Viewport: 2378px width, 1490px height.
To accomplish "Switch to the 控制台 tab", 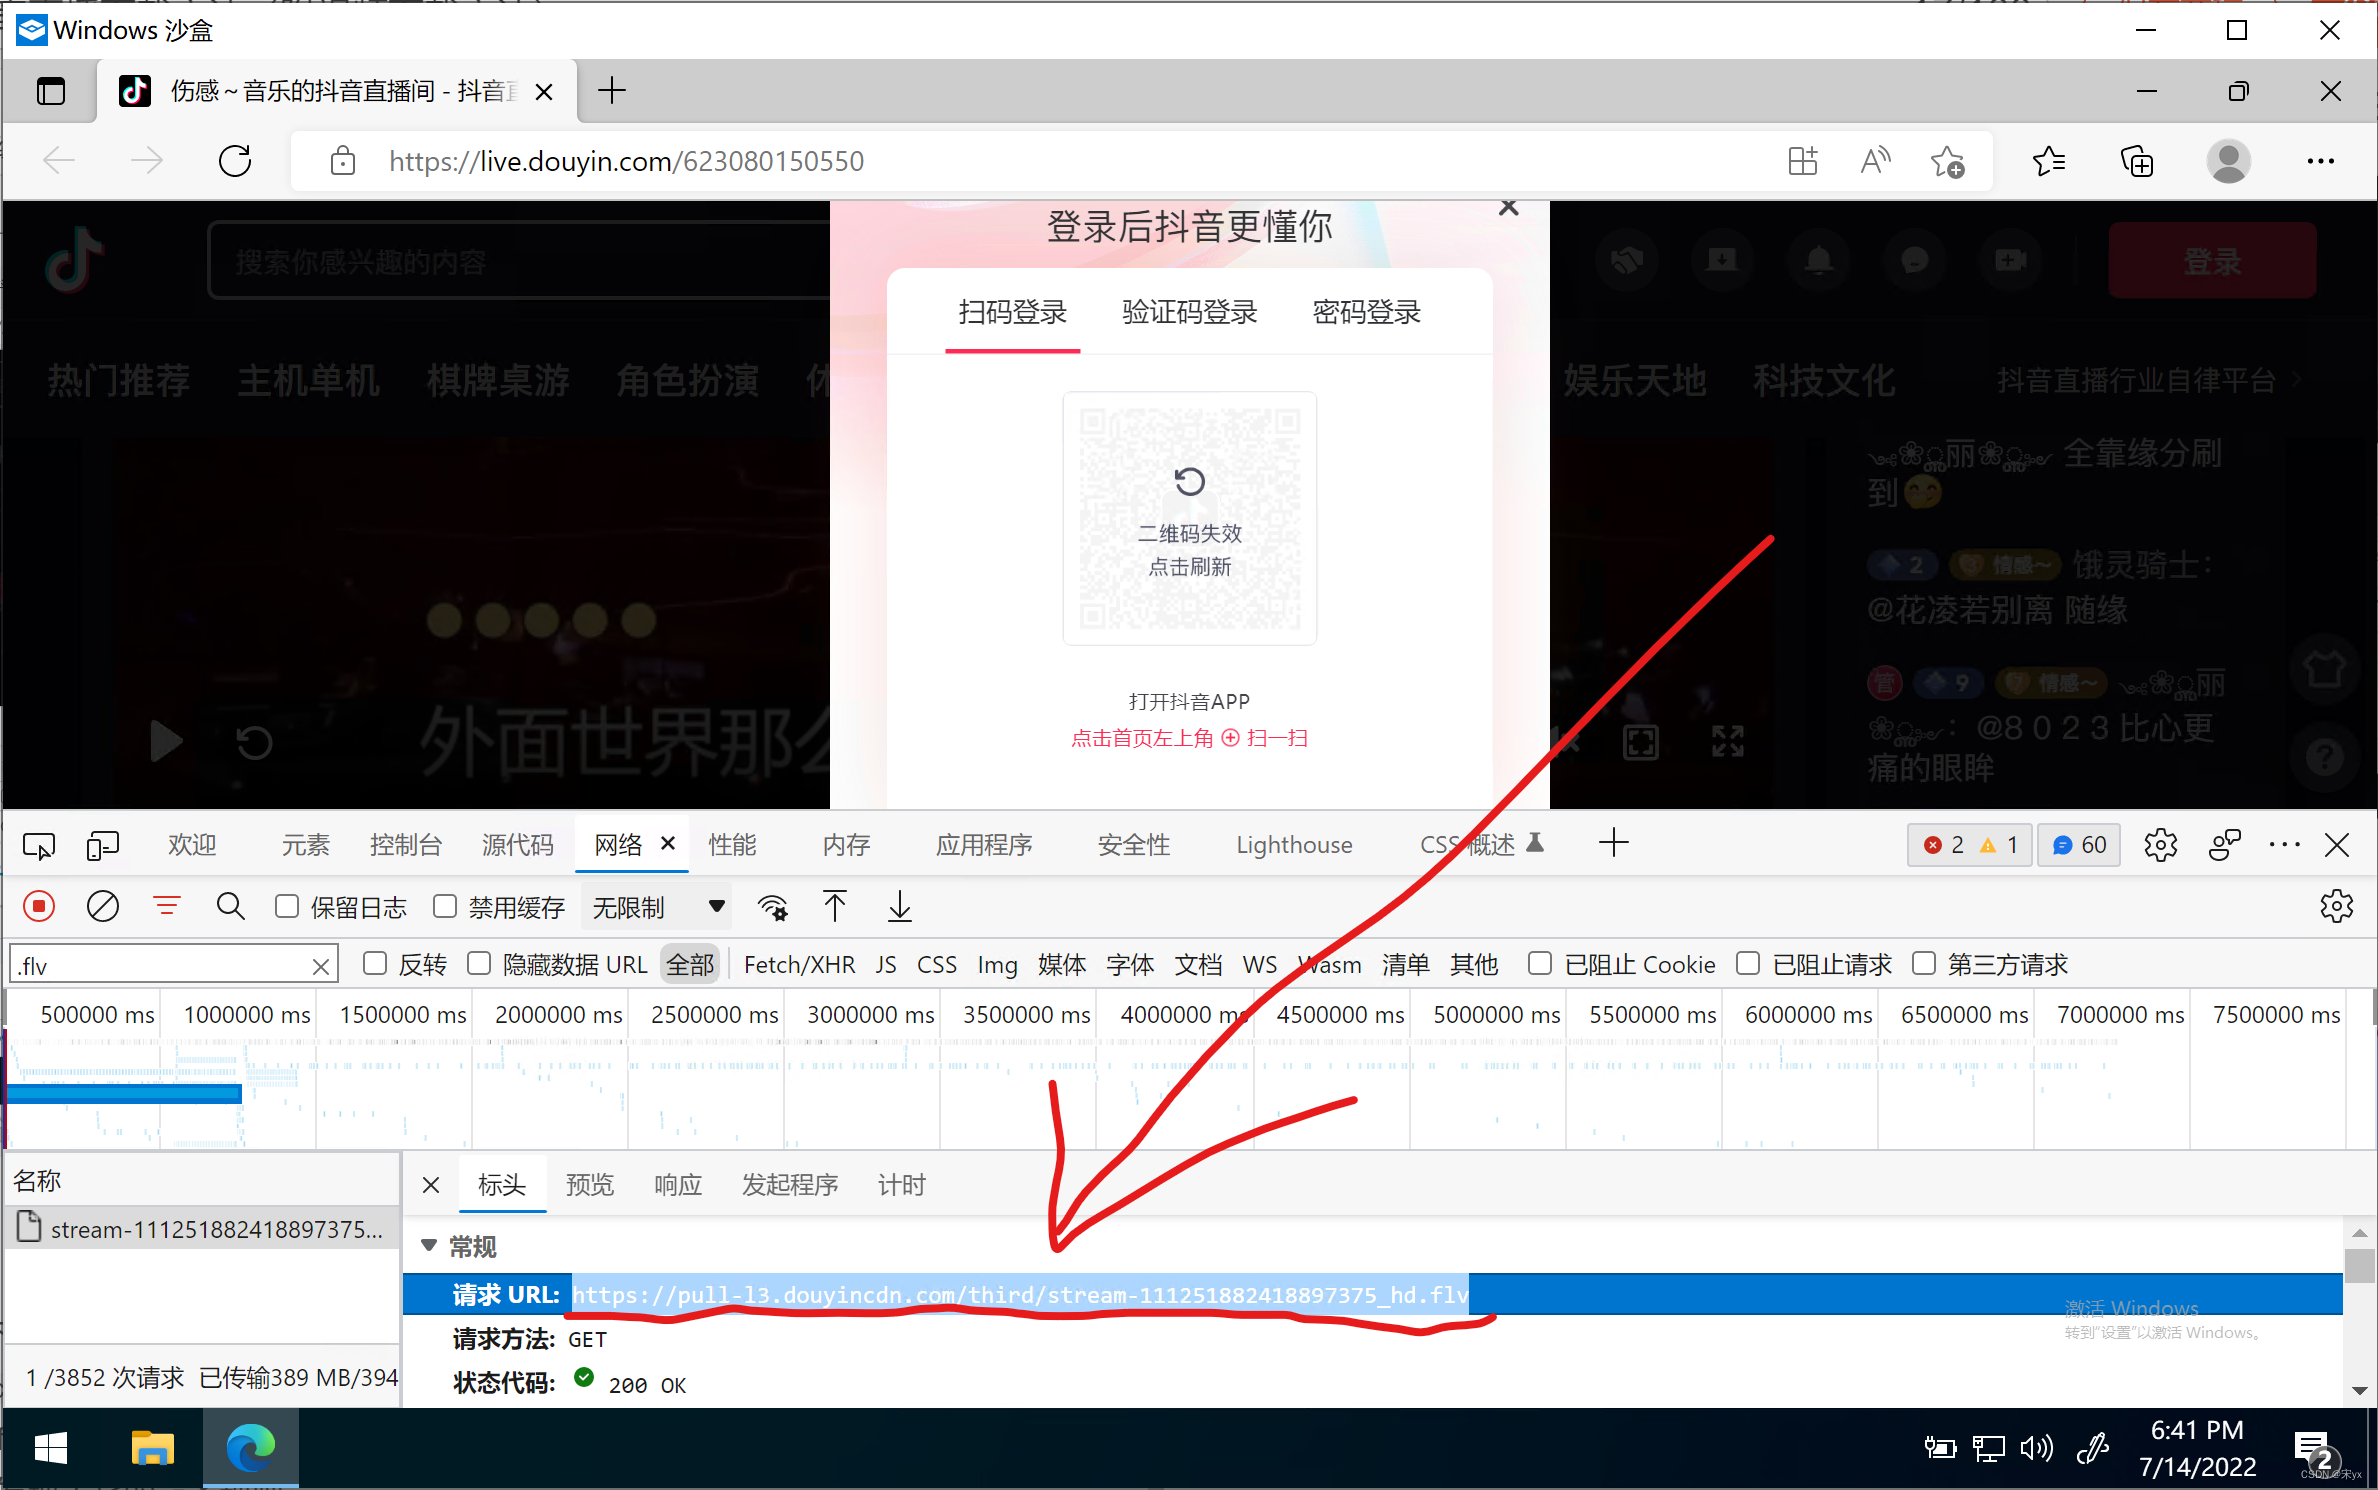I will [405, 845].
